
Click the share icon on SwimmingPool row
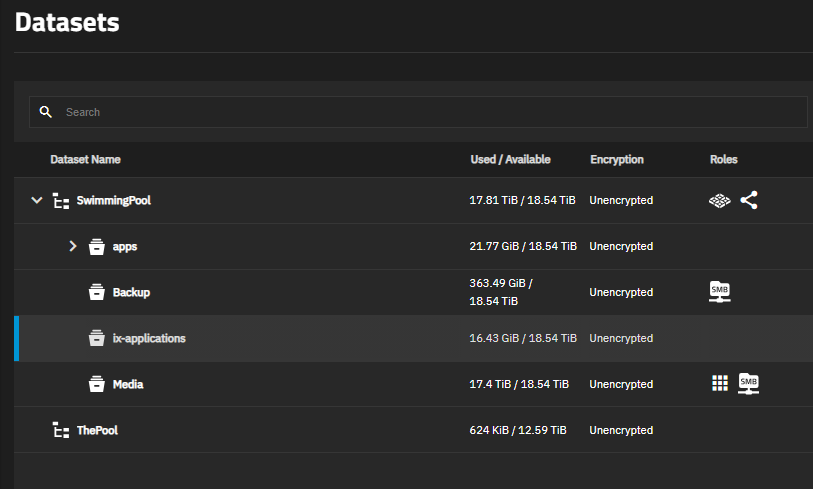tap(749, 200)
